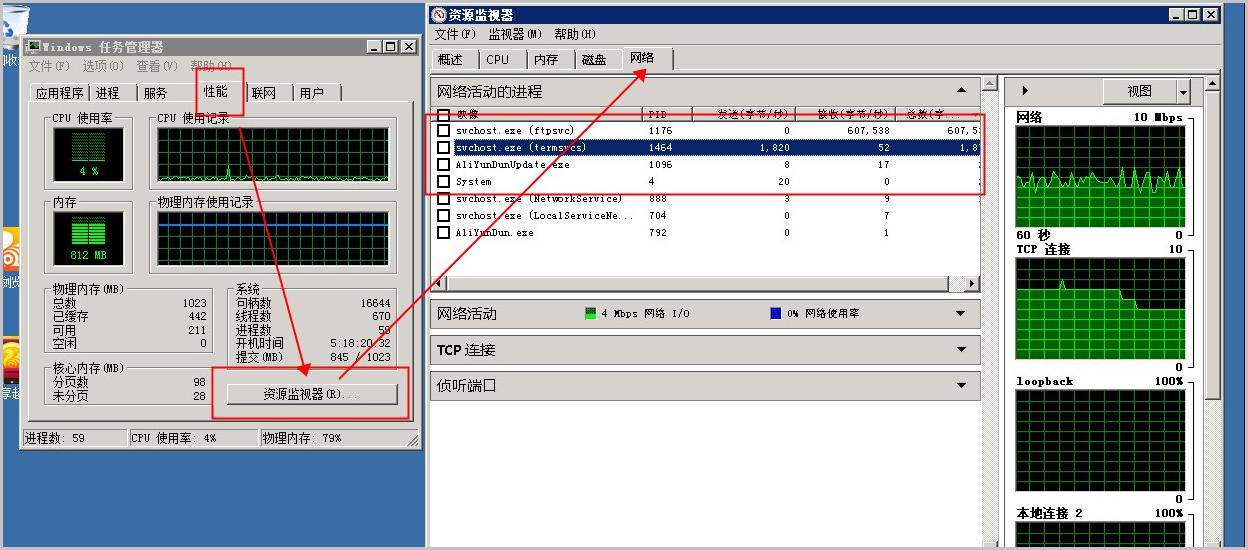1248x550 pixels.
Task: Click the 607,538 receive value
Action: click(x=867, y=131)
